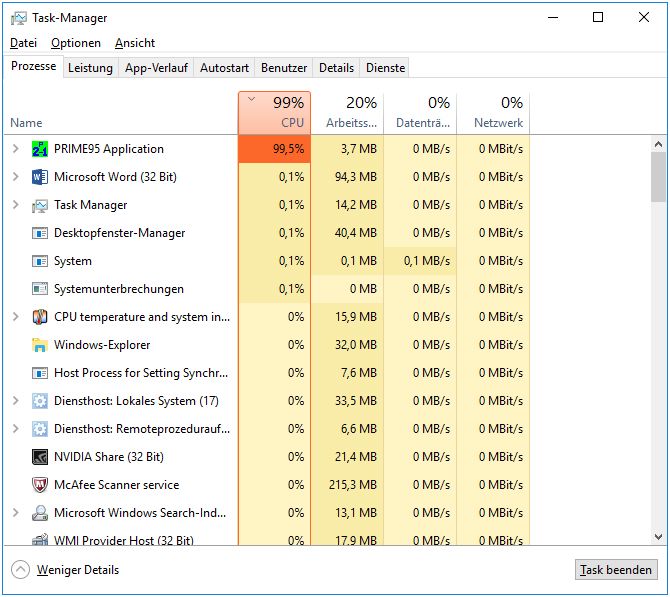This screenshot has width=670, height=597.
Task: Click the Windows-Explorer folder icon
Action: [x=40, y=345]
